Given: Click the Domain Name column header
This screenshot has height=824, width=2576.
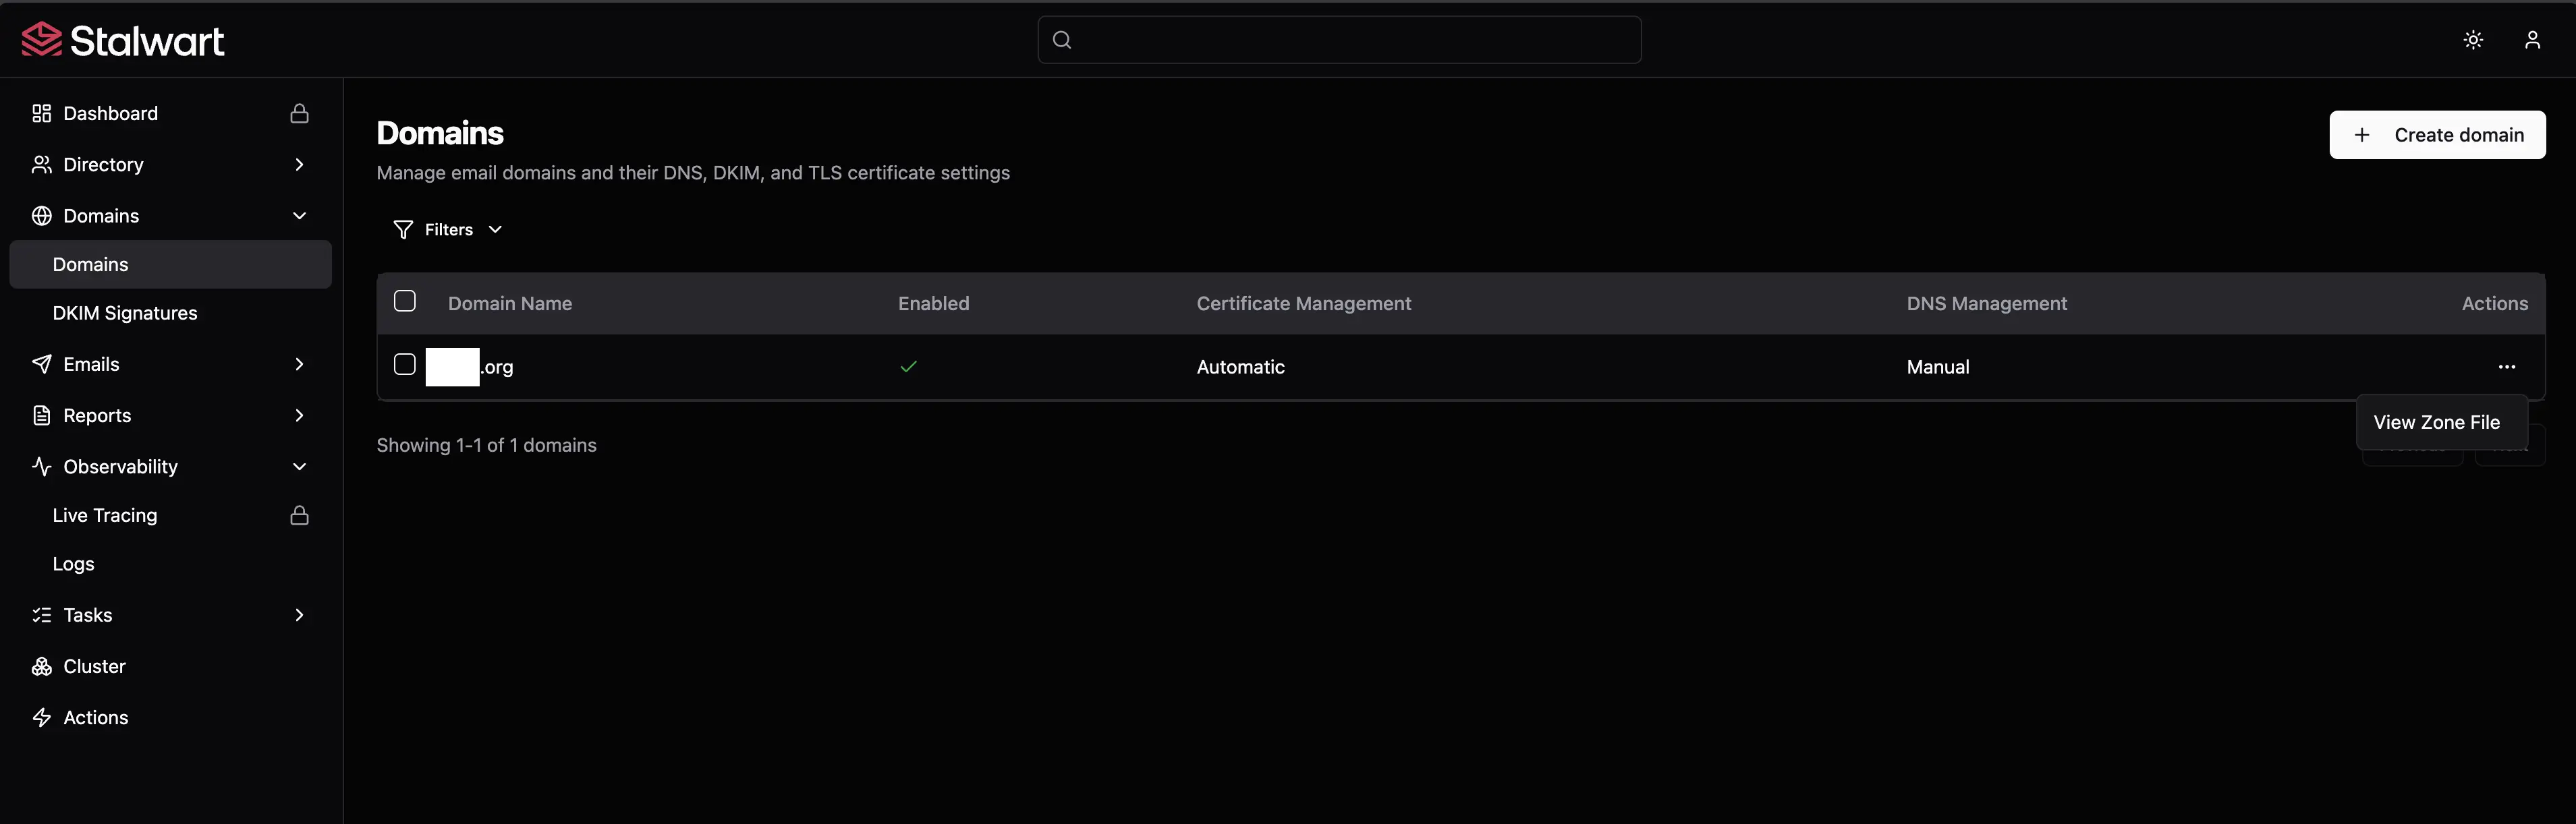Looking at the screenshot, I should [x=510, y=304].
